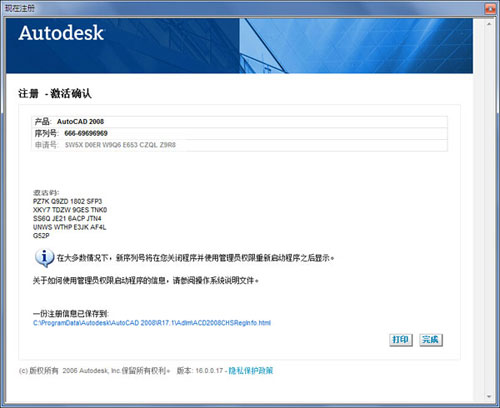The image size is (500, 408).
Task: Click the scrollbar up arrow
Action: pyautogui.click(x=489, y=24)
